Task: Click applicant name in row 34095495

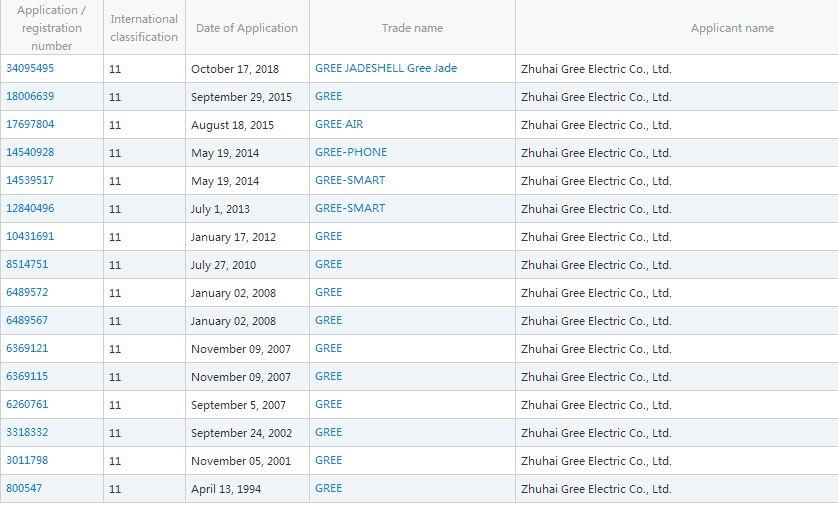Action: click(x=596, y=69)
